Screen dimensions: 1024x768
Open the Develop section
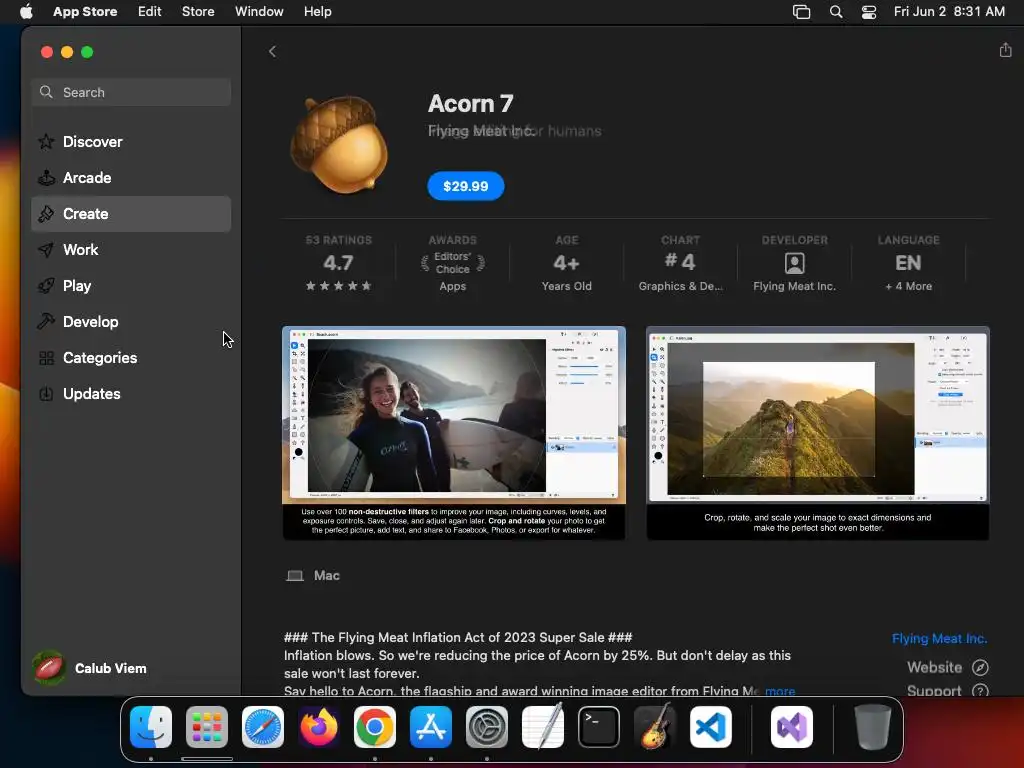(x=131, y=321)
